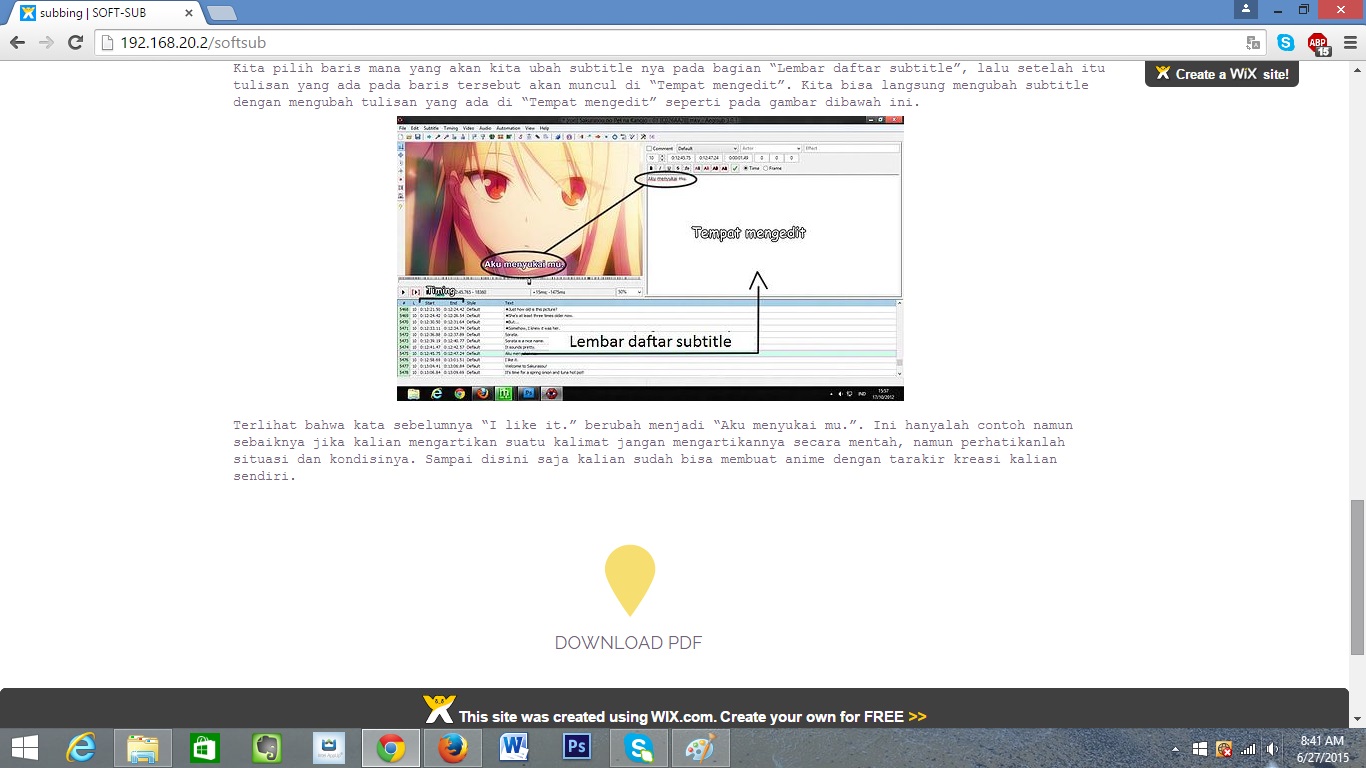Open the clock showing 8:41 AM
Image resolution: width=1366 pixels, height=768 pixels.
point(1323,749)
